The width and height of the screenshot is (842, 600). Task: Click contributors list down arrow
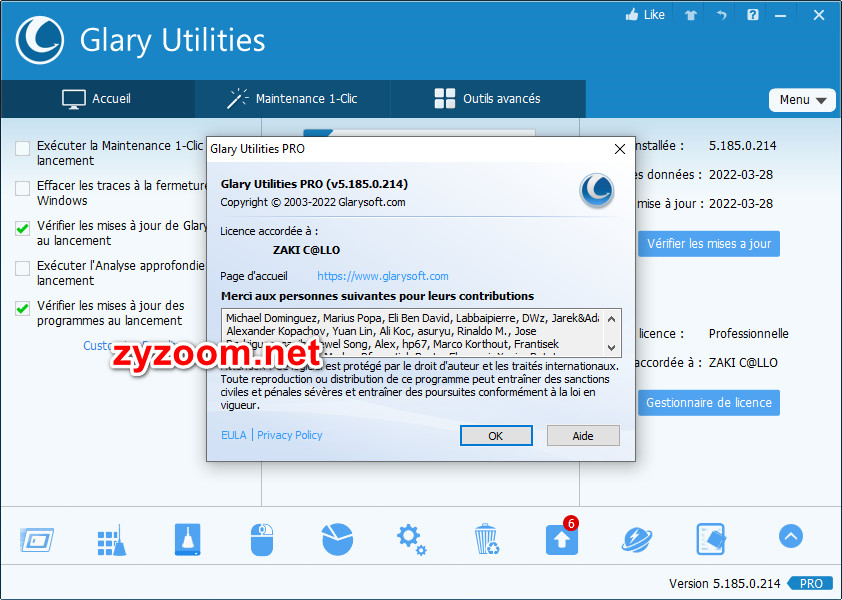tap(611, 348)
